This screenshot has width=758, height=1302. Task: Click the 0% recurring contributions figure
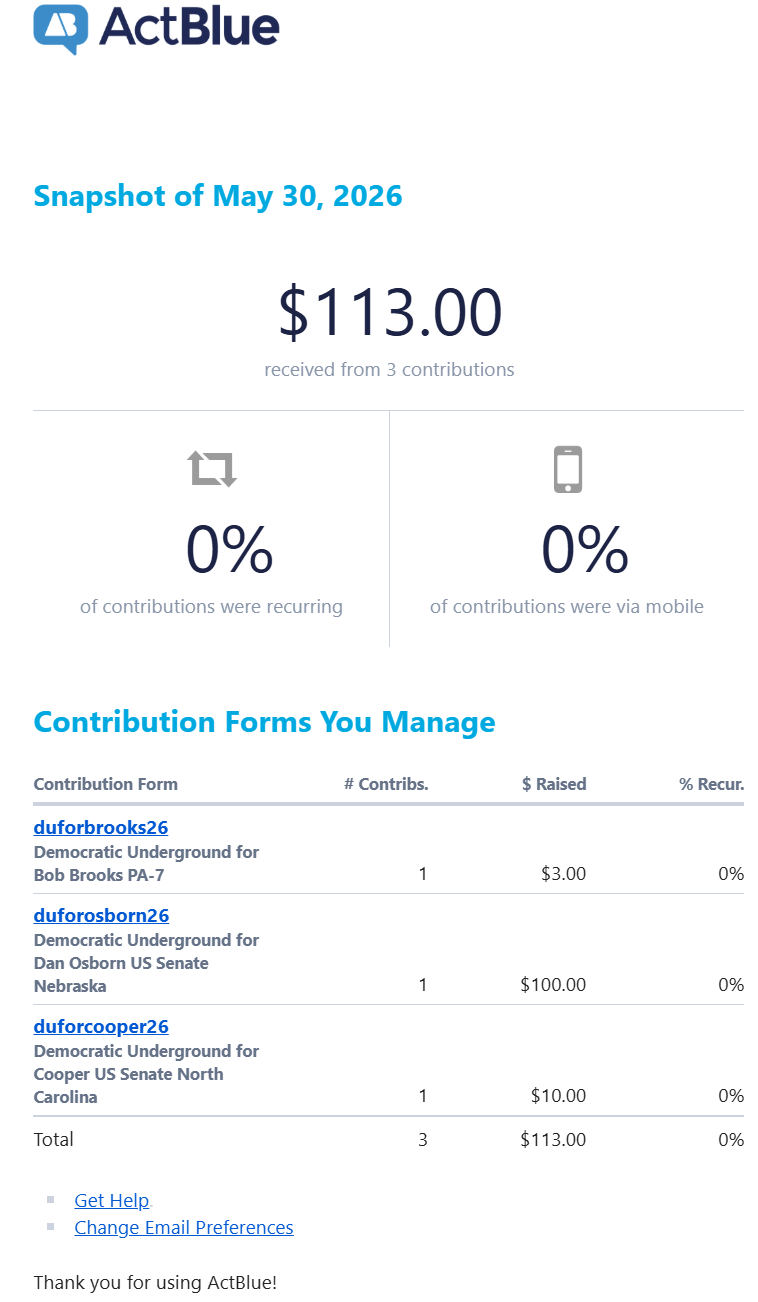coord(230,550)
